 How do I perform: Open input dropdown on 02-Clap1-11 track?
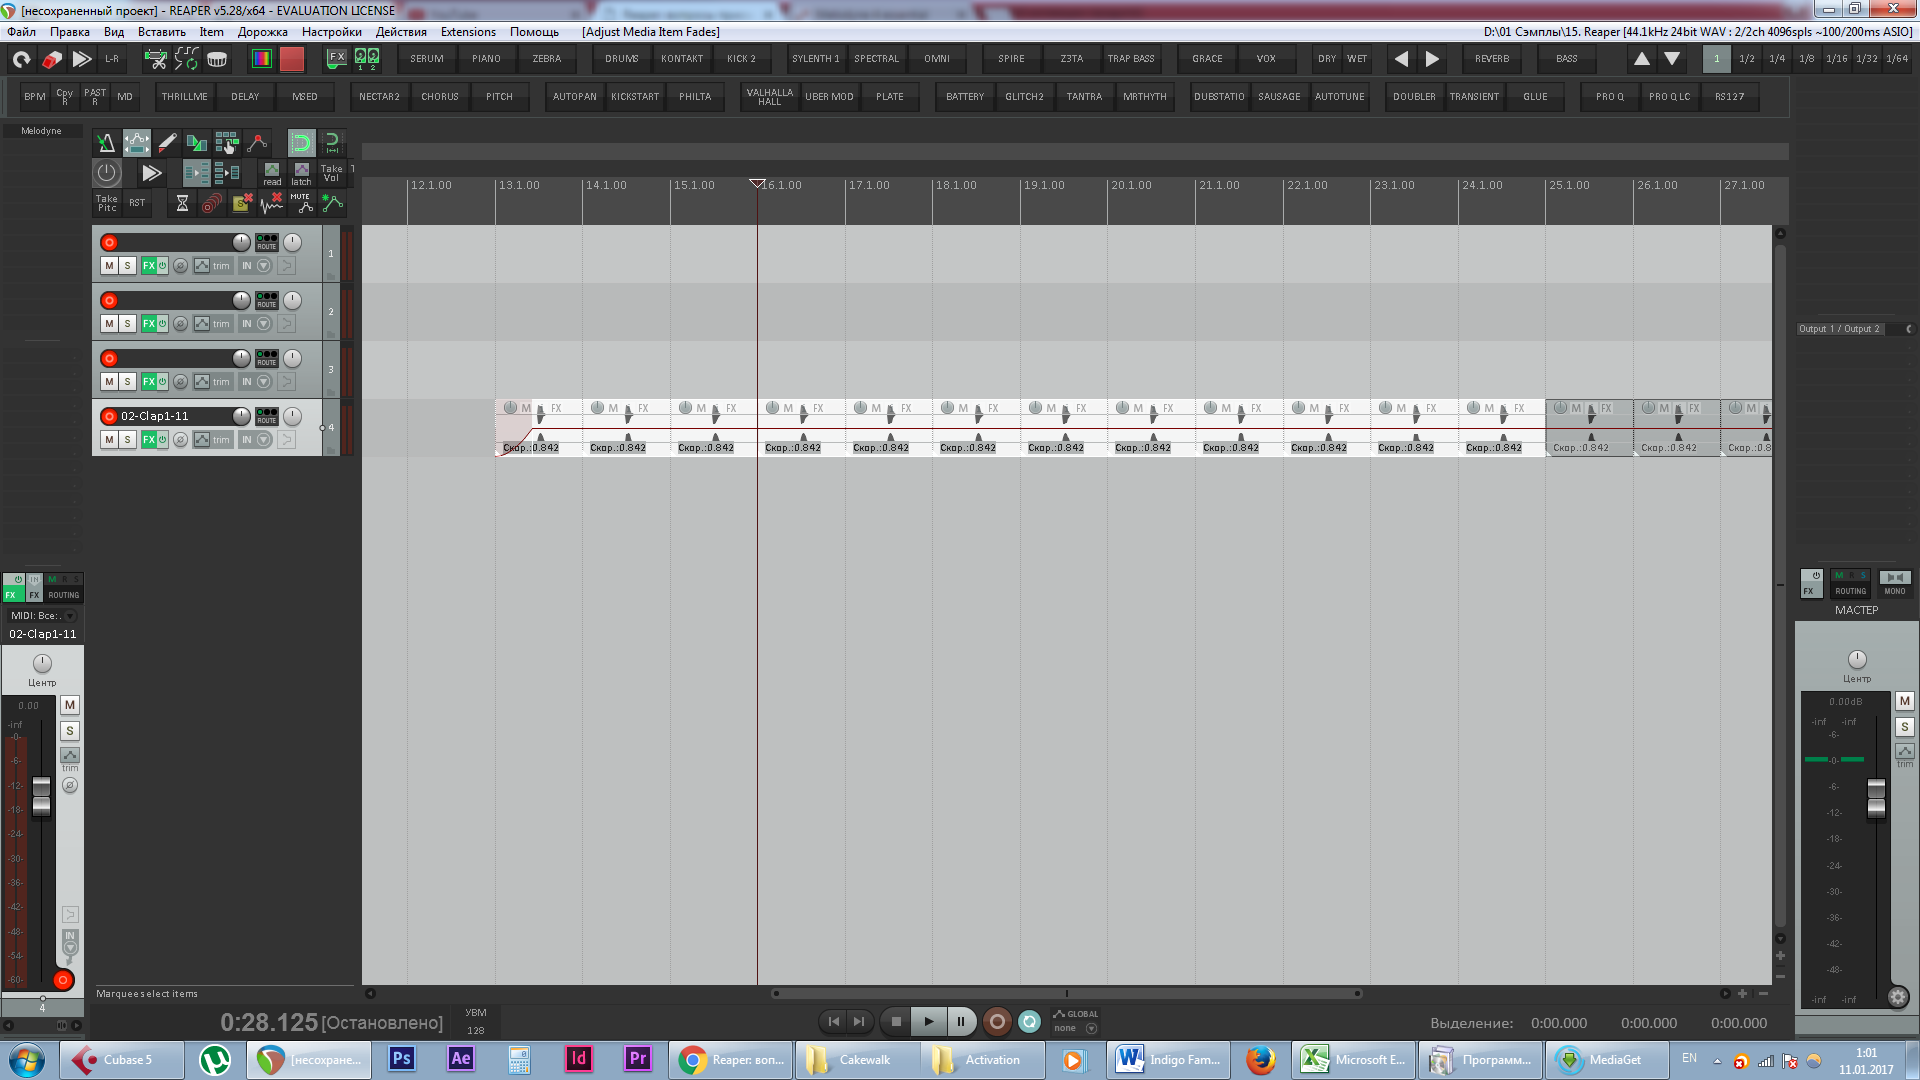[x=264, y=440]
